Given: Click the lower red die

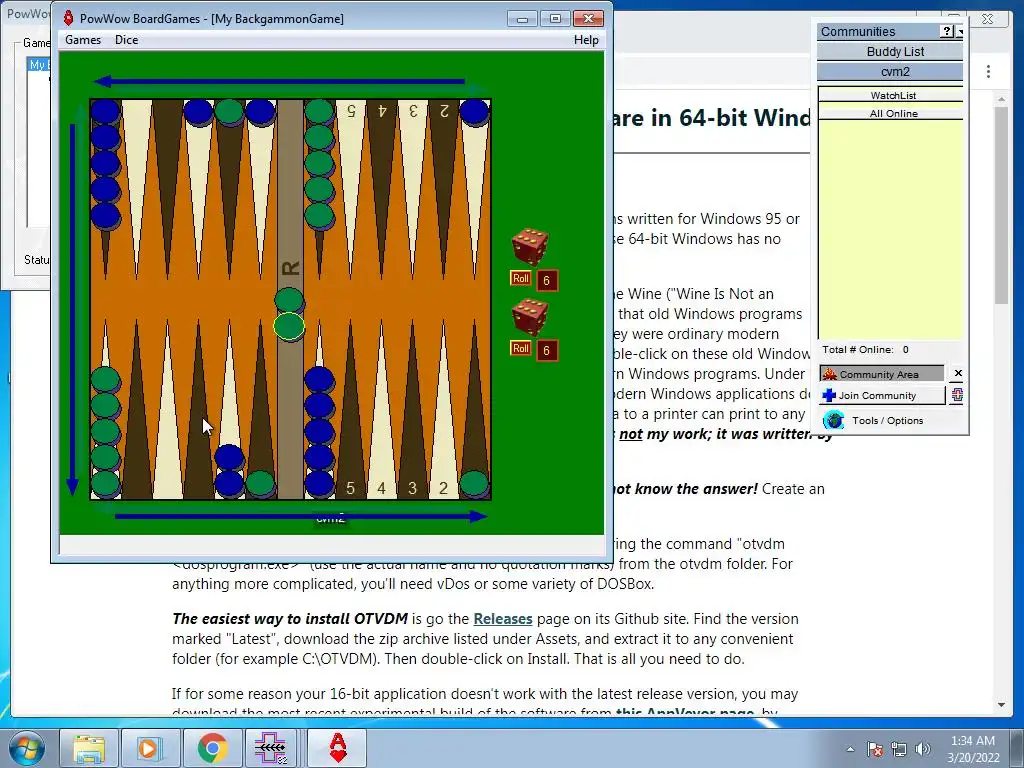Looking at the screenshot, I should pos(530,317).
